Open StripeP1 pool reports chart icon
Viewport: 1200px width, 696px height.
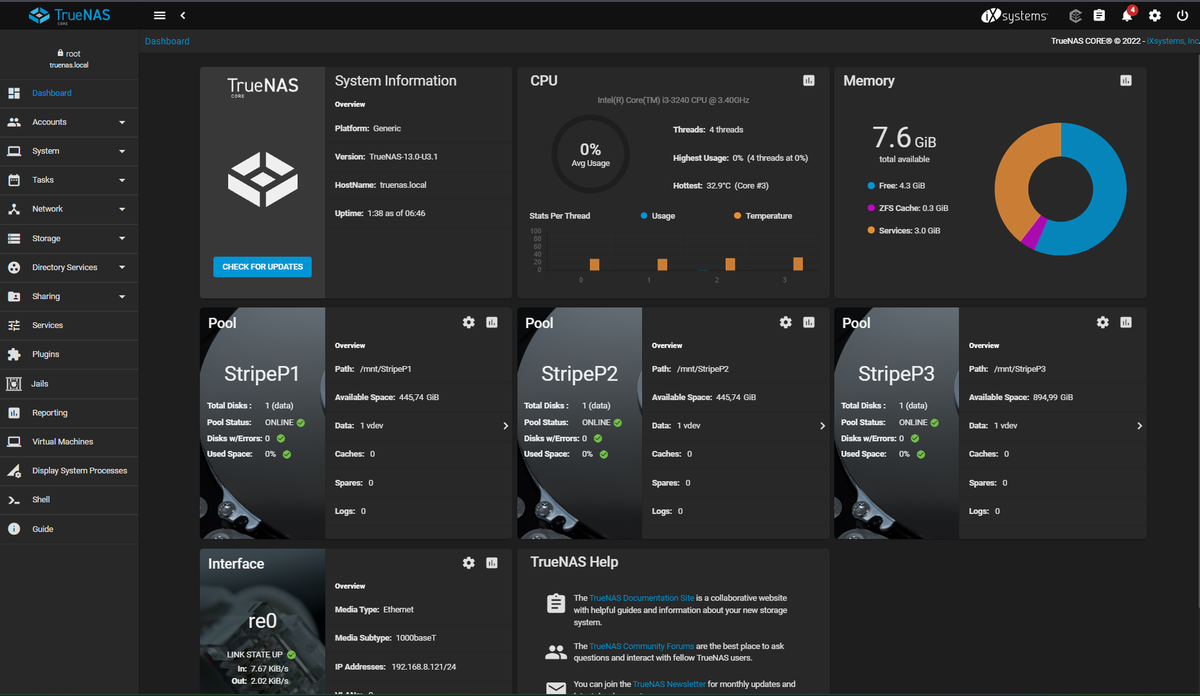492,322
